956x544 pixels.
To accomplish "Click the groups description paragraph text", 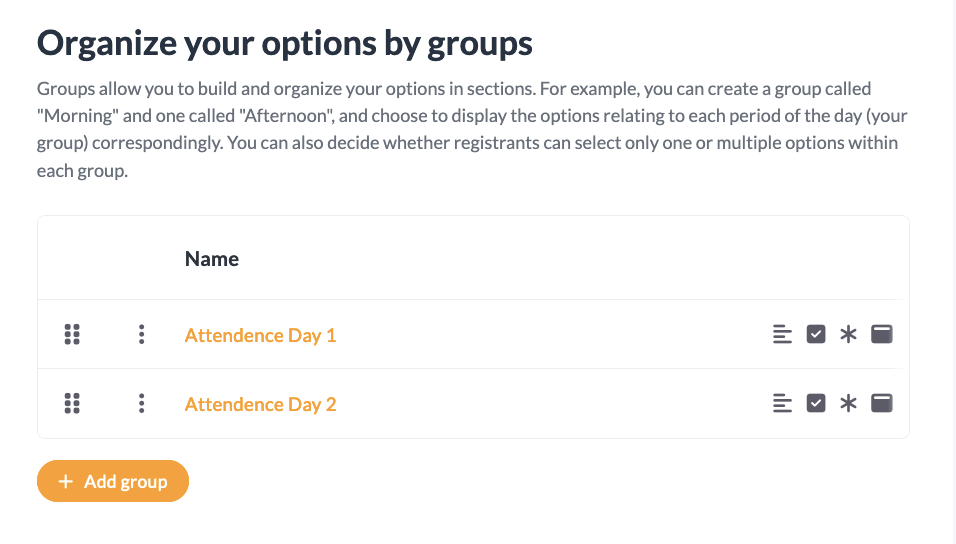I will 470,130.
